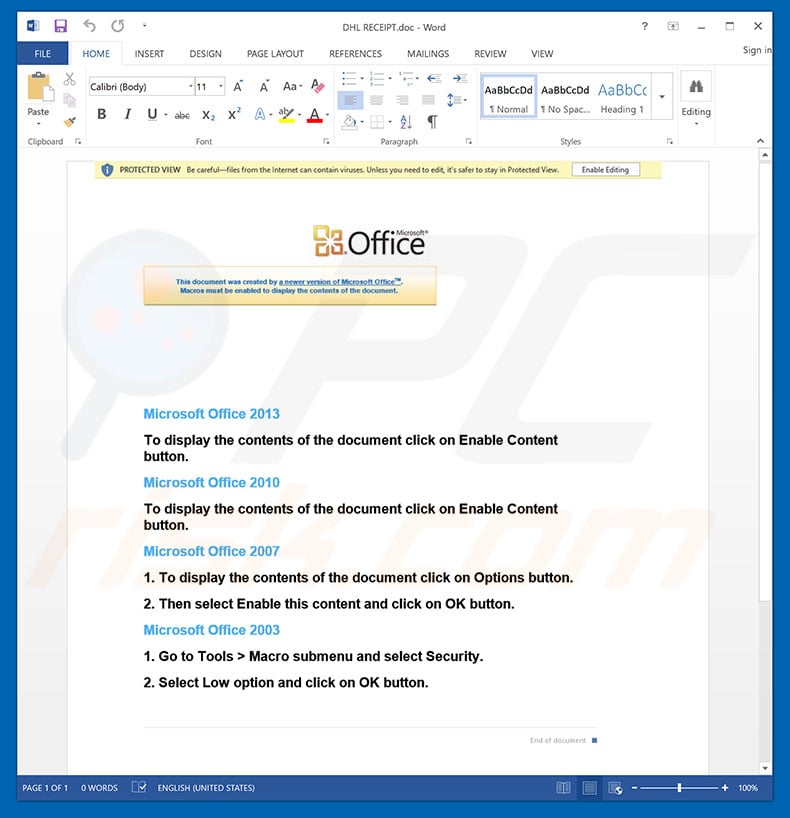Screen dimensions: 790x818
Task: Open the FILE tab
Action: point(42,54)
